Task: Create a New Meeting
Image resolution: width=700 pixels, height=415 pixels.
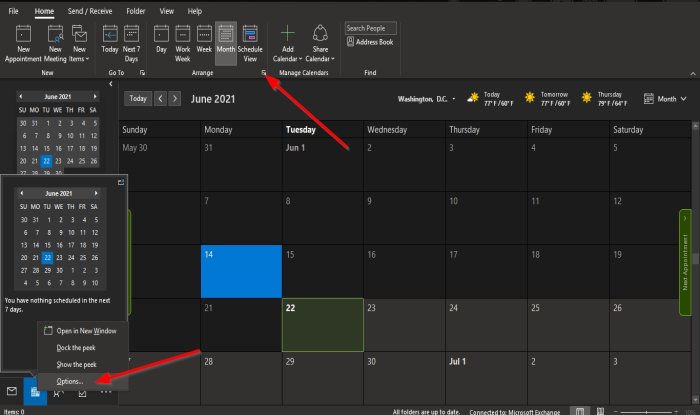Action: tap(55, 43)
